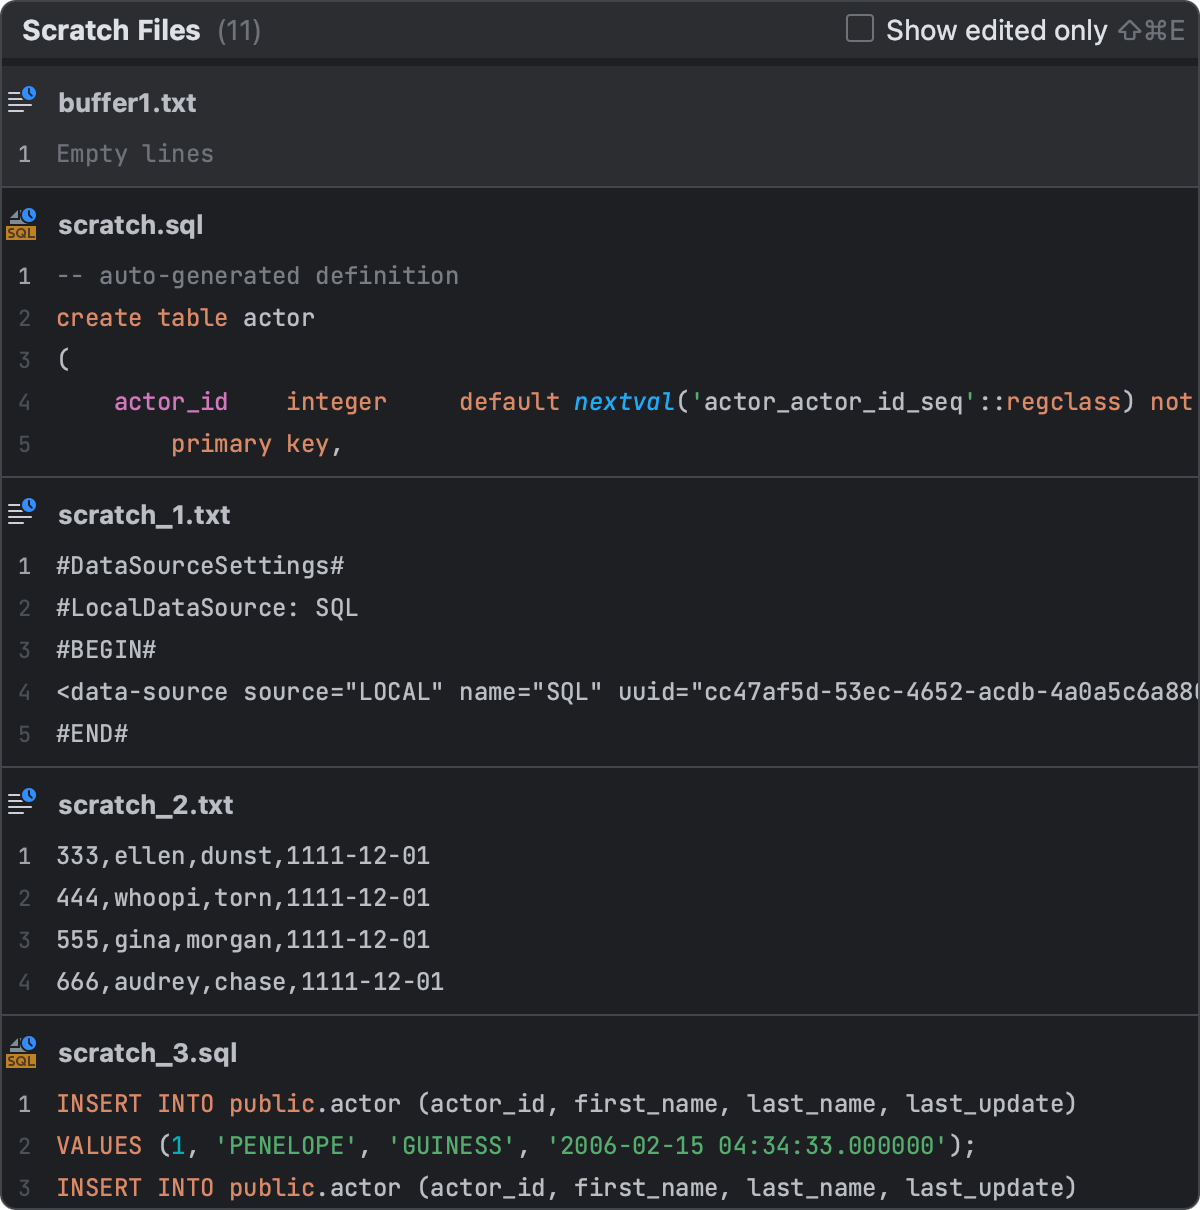
Task: Open scratch_2.txt by clicking its name
Action: (x=145, y=804)
